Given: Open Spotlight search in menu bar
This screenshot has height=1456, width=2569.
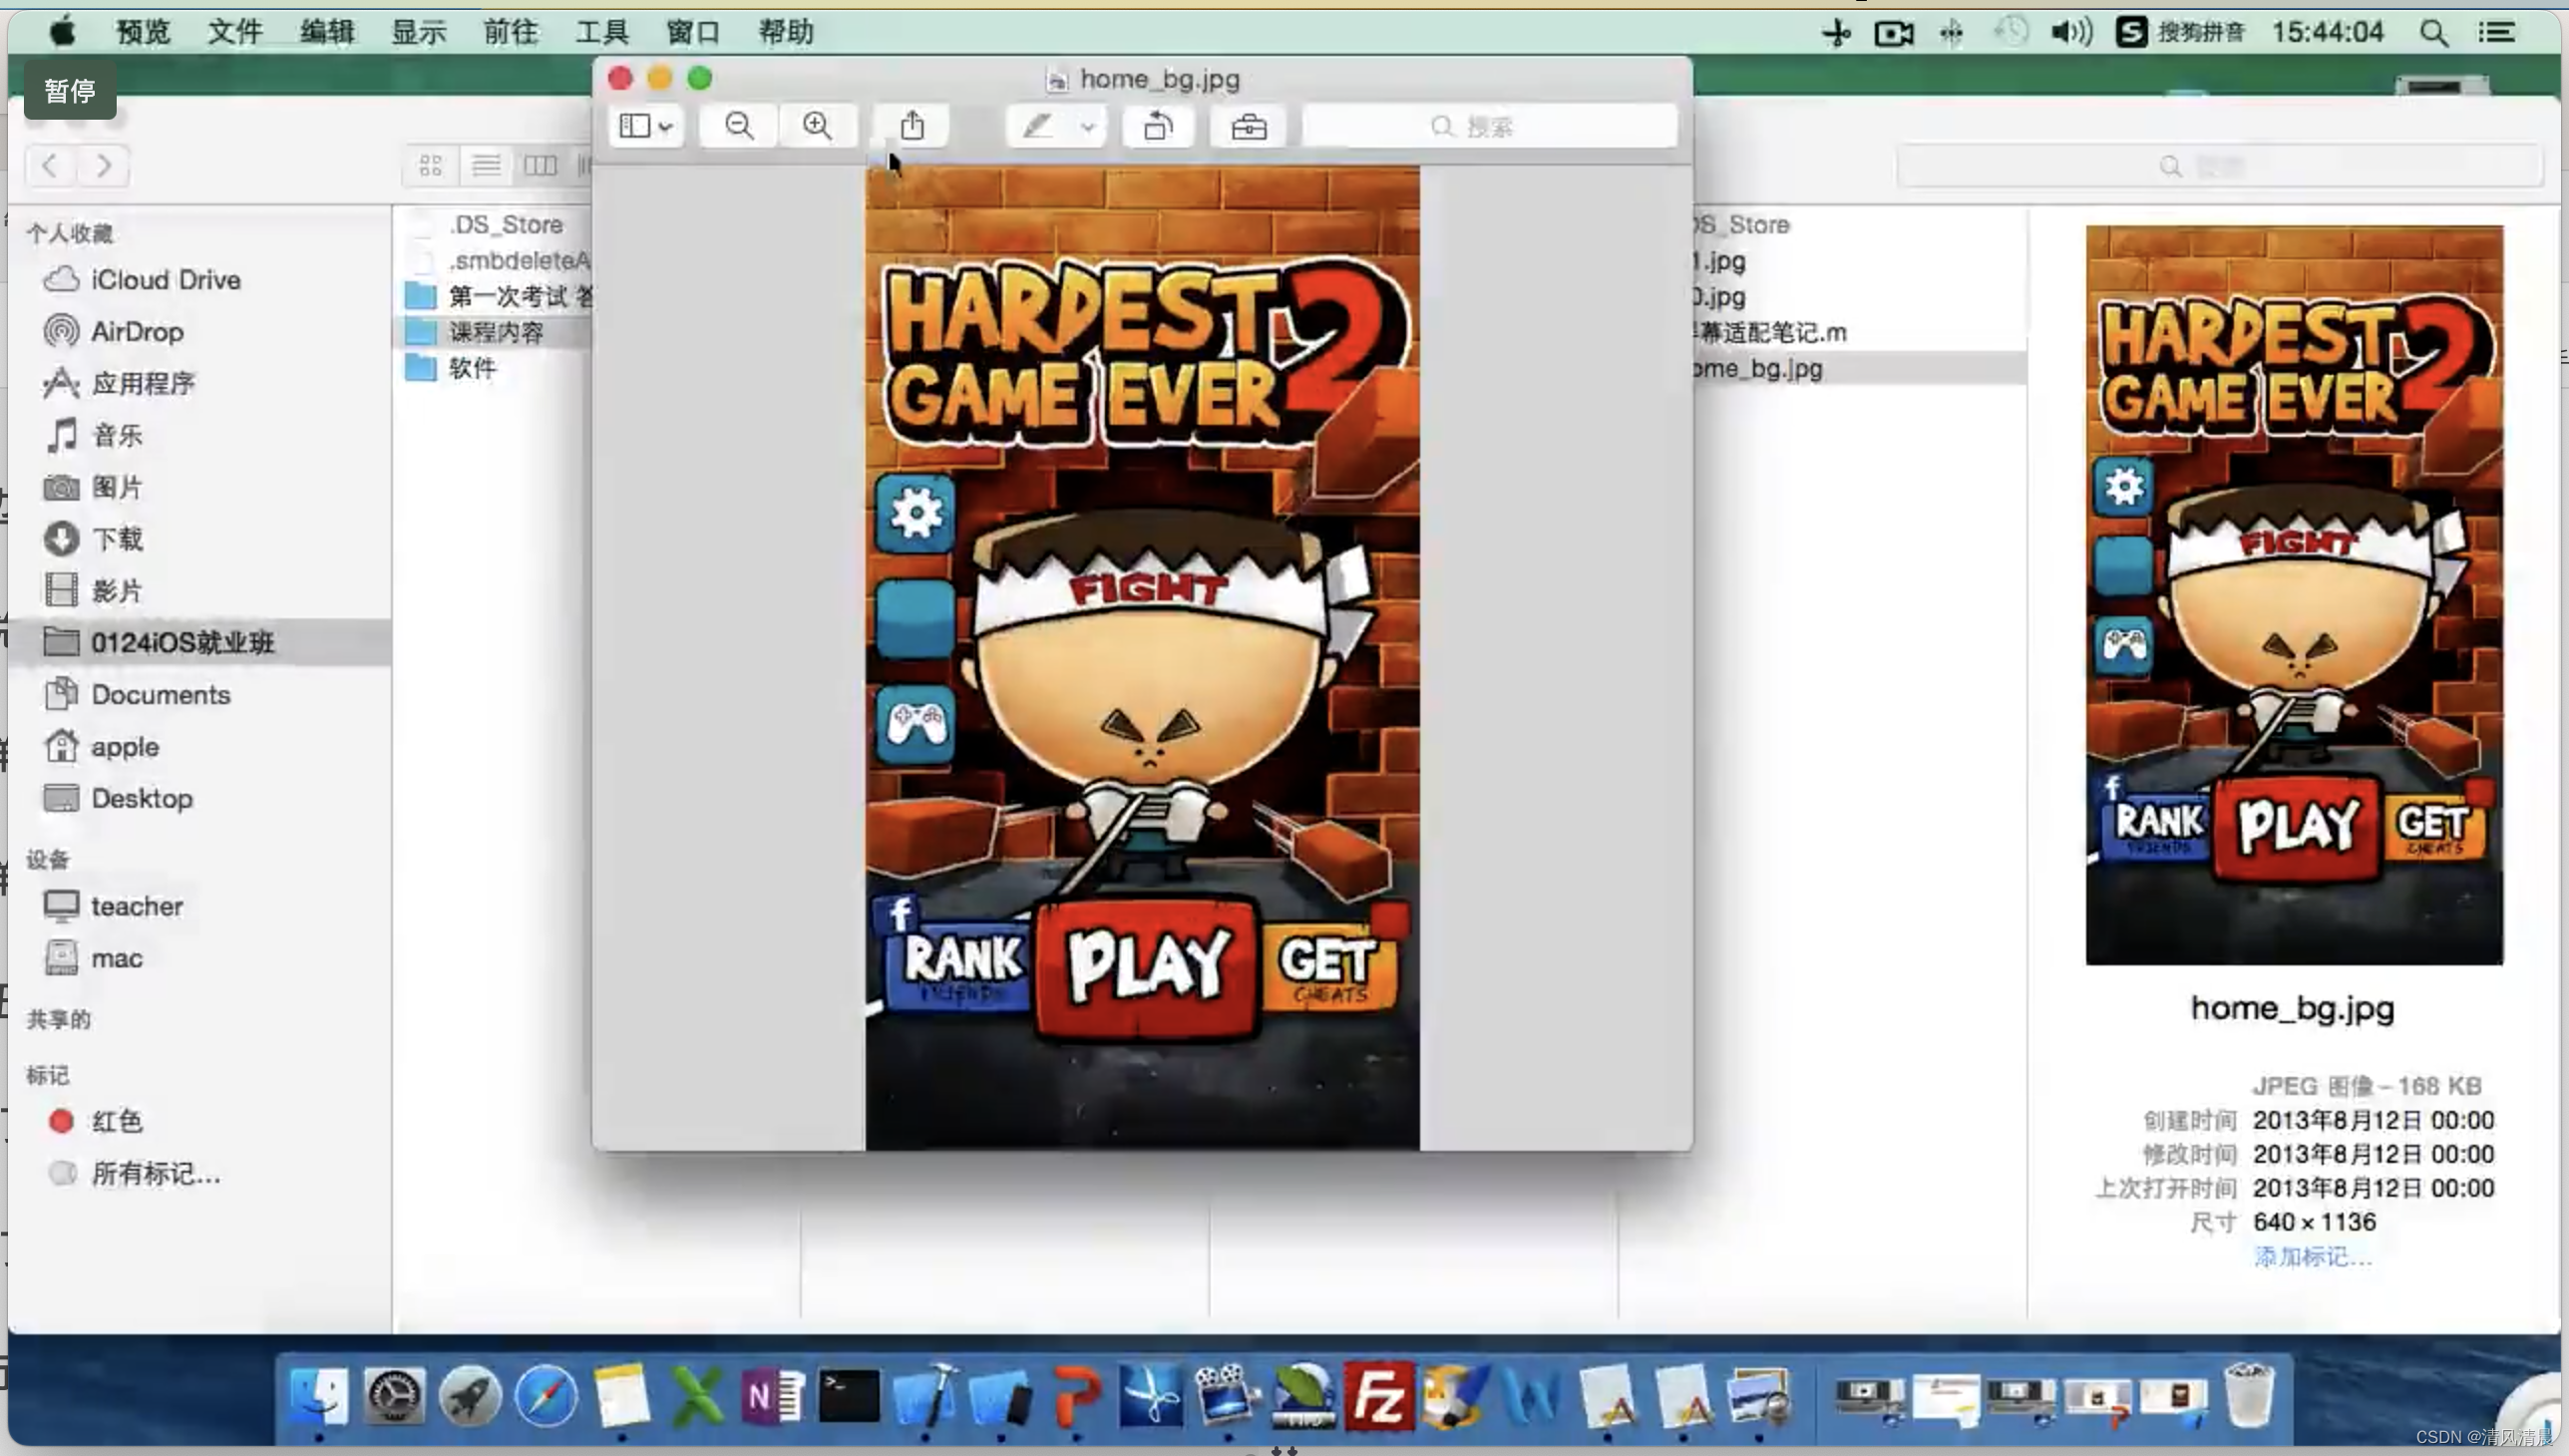Looking at the screenshot, I should click(2434, 32).
